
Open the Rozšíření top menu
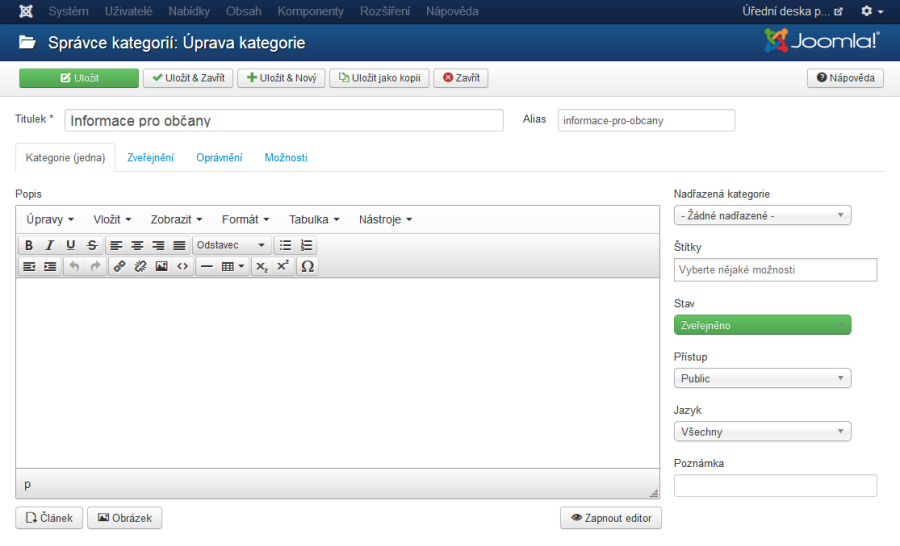click(385, 11)
